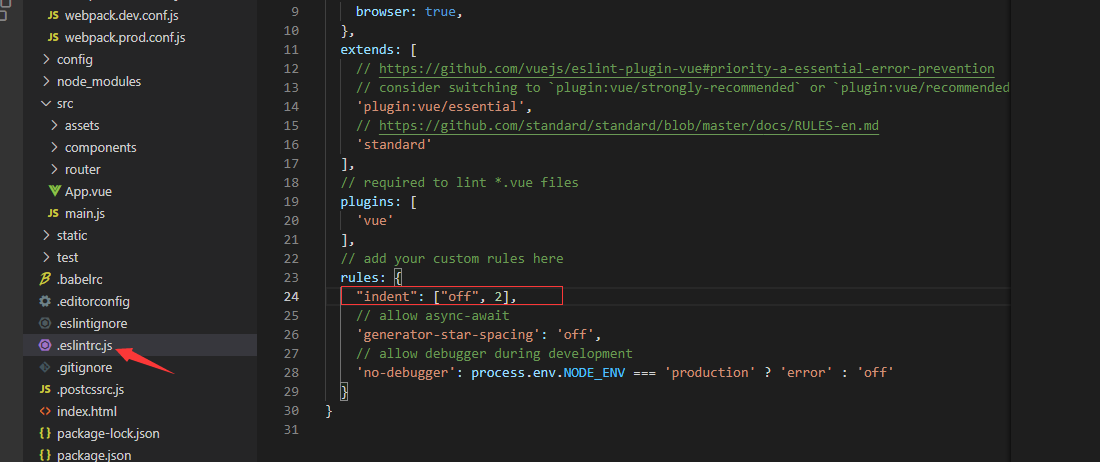
Task: Click 'generator-star-spacing' on line 26
Action: point(448,334)
